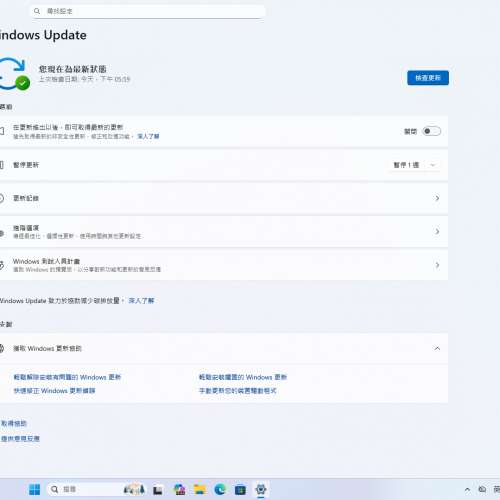Click the Windows 測試人員計畫 row title
The width and height of the screenshot is (500, 500).
coord(46,261)
